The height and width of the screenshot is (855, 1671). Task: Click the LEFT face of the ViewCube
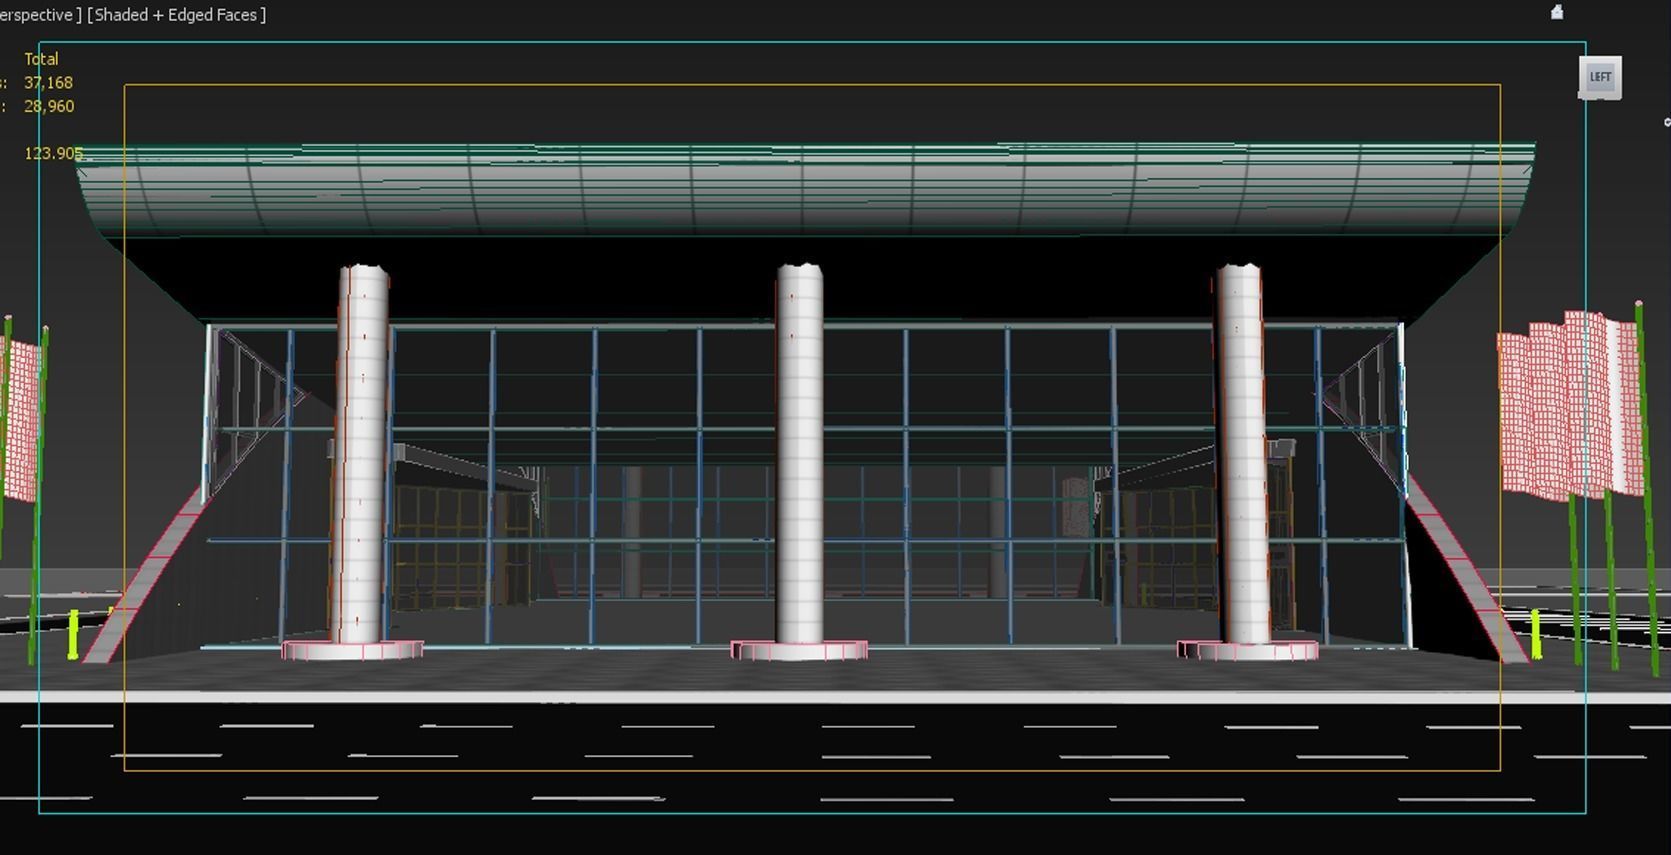[x=1600, y=77]
